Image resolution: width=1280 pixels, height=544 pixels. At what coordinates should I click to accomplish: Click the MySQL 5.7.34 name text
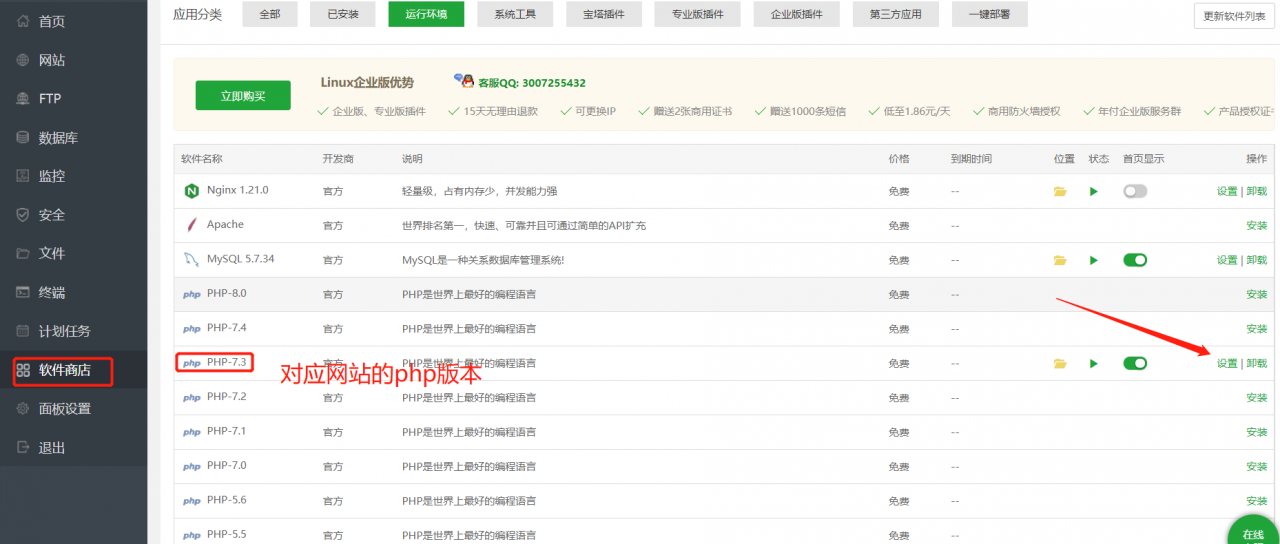click(x=240, y=259)
